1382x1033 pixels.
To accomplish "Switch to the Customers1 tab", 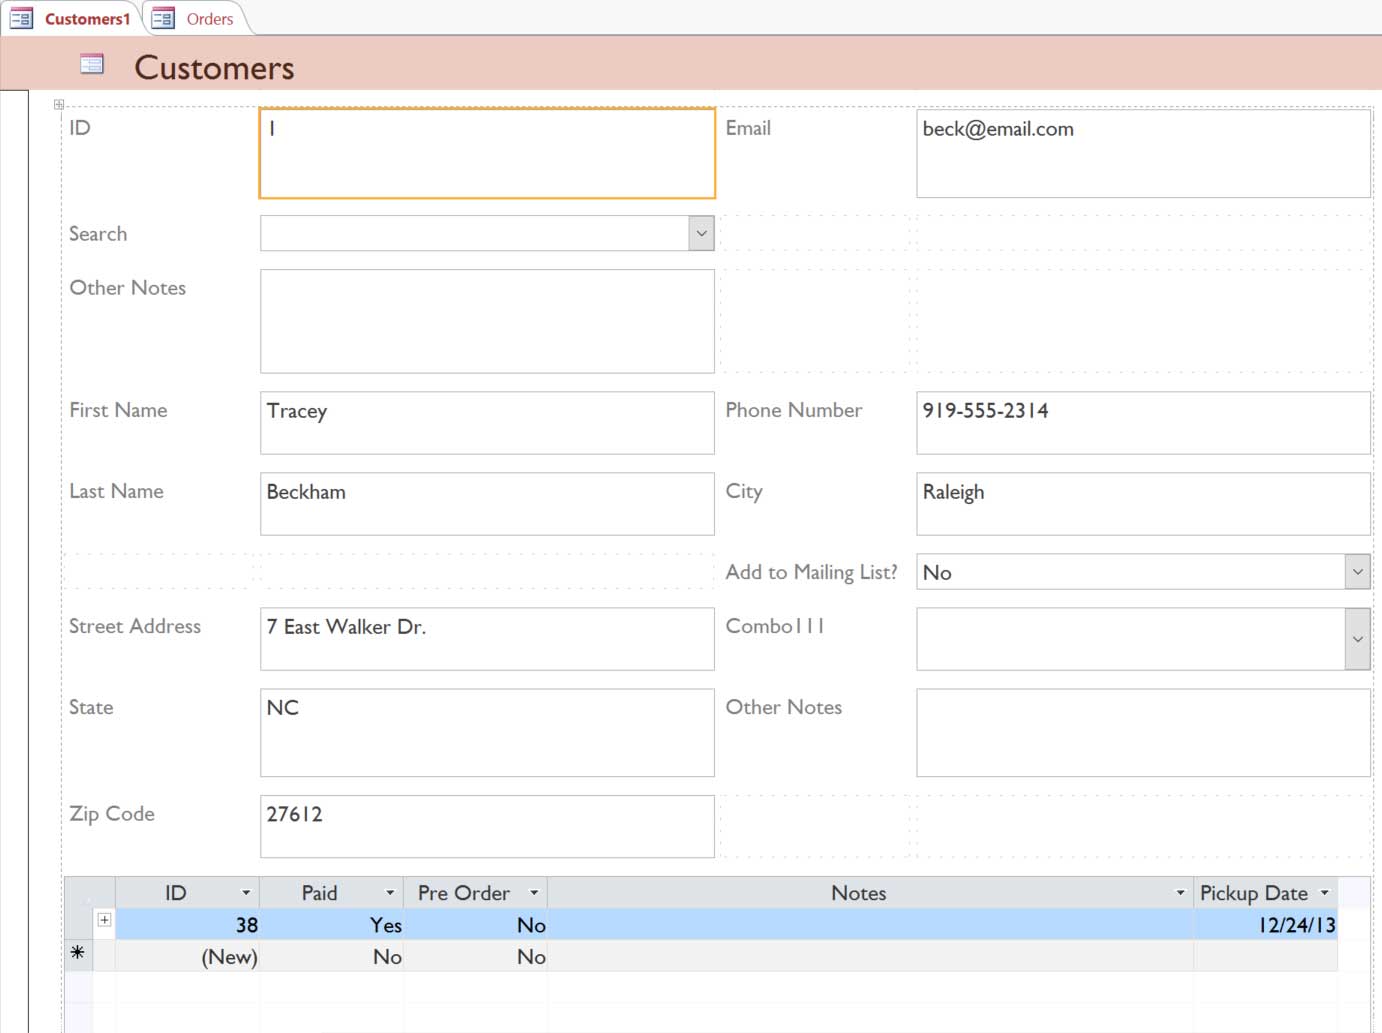I will 71,18.
